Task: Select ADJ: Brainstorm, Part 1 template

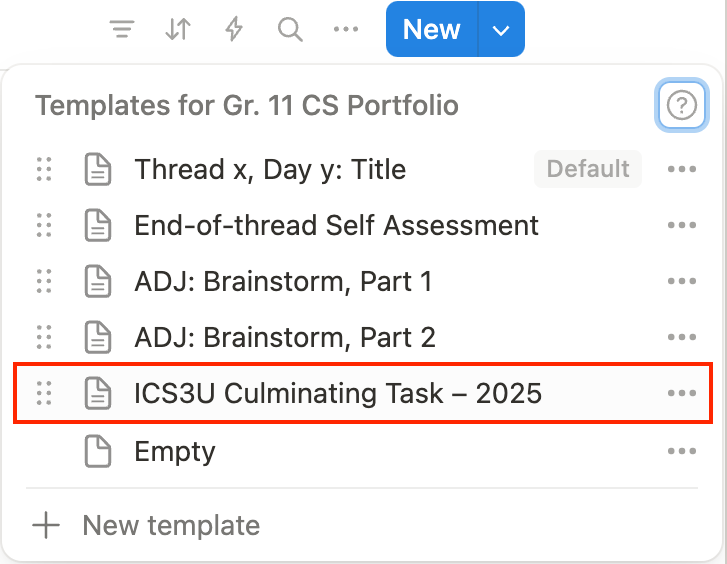Action: coord(283,282)
